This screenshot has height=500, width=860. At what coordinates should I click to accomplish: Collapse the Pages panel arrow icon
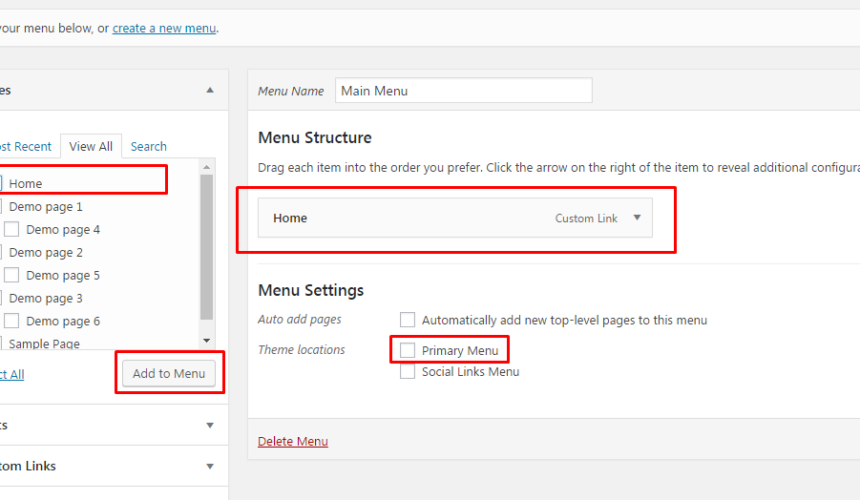pos(210,90)
